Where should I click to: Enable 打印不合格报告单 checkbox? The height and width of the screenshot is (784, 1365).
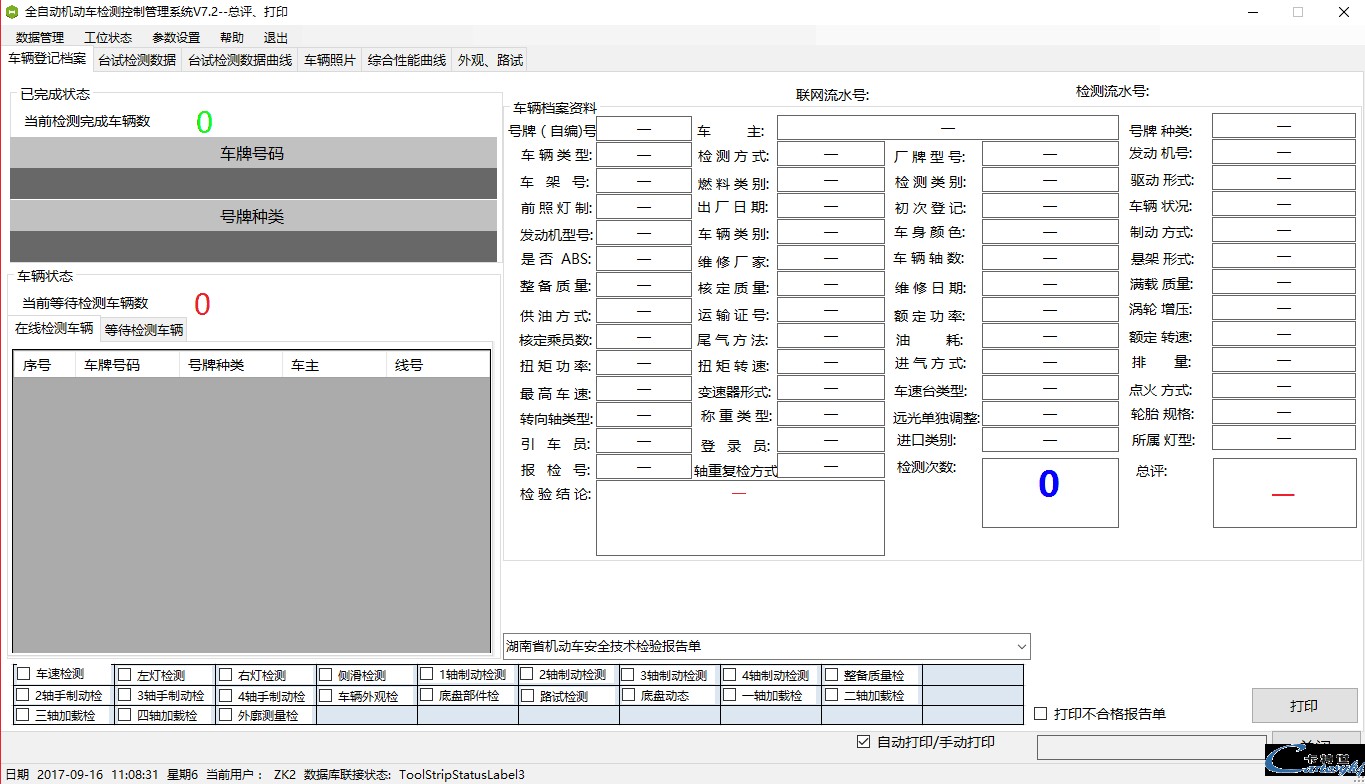(x=1041, y=714)
